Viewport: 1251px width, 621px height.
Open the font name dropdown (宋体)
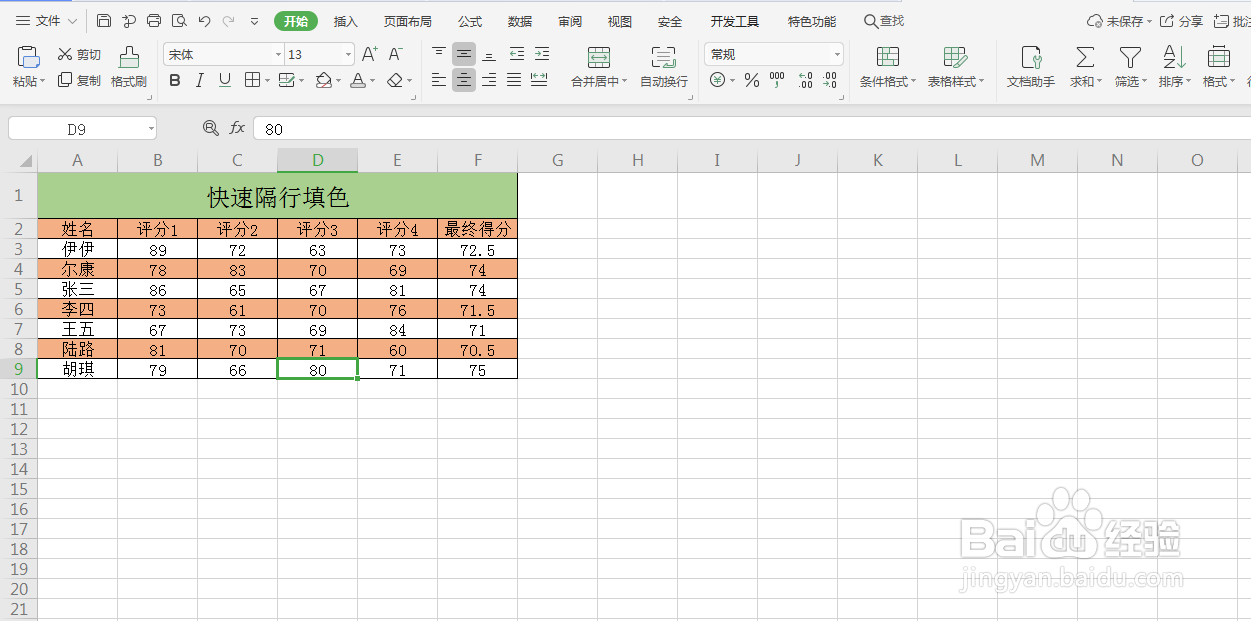coord(278,55)
